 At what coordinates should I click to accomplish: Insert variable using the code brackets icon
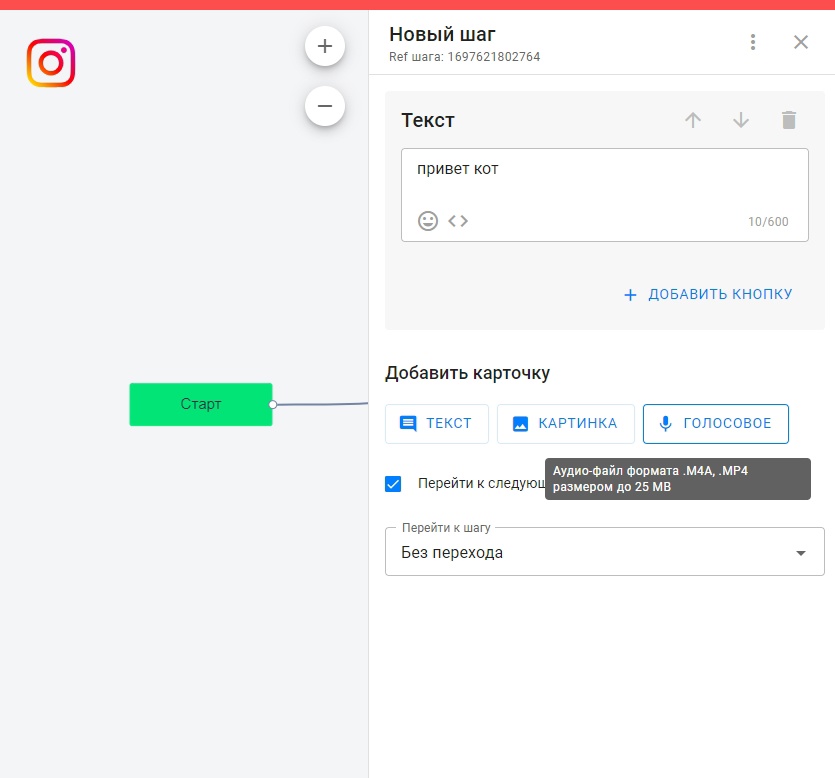tap(458, 221)
